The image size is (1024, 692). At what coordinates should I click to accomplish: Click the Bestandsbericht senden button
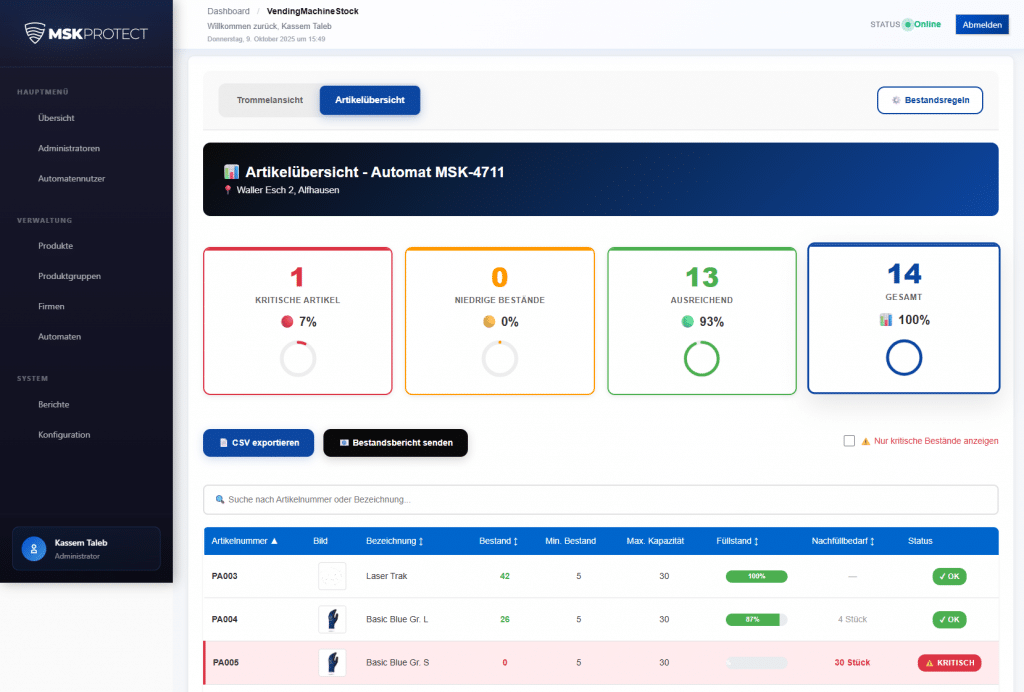coord(395,443)
